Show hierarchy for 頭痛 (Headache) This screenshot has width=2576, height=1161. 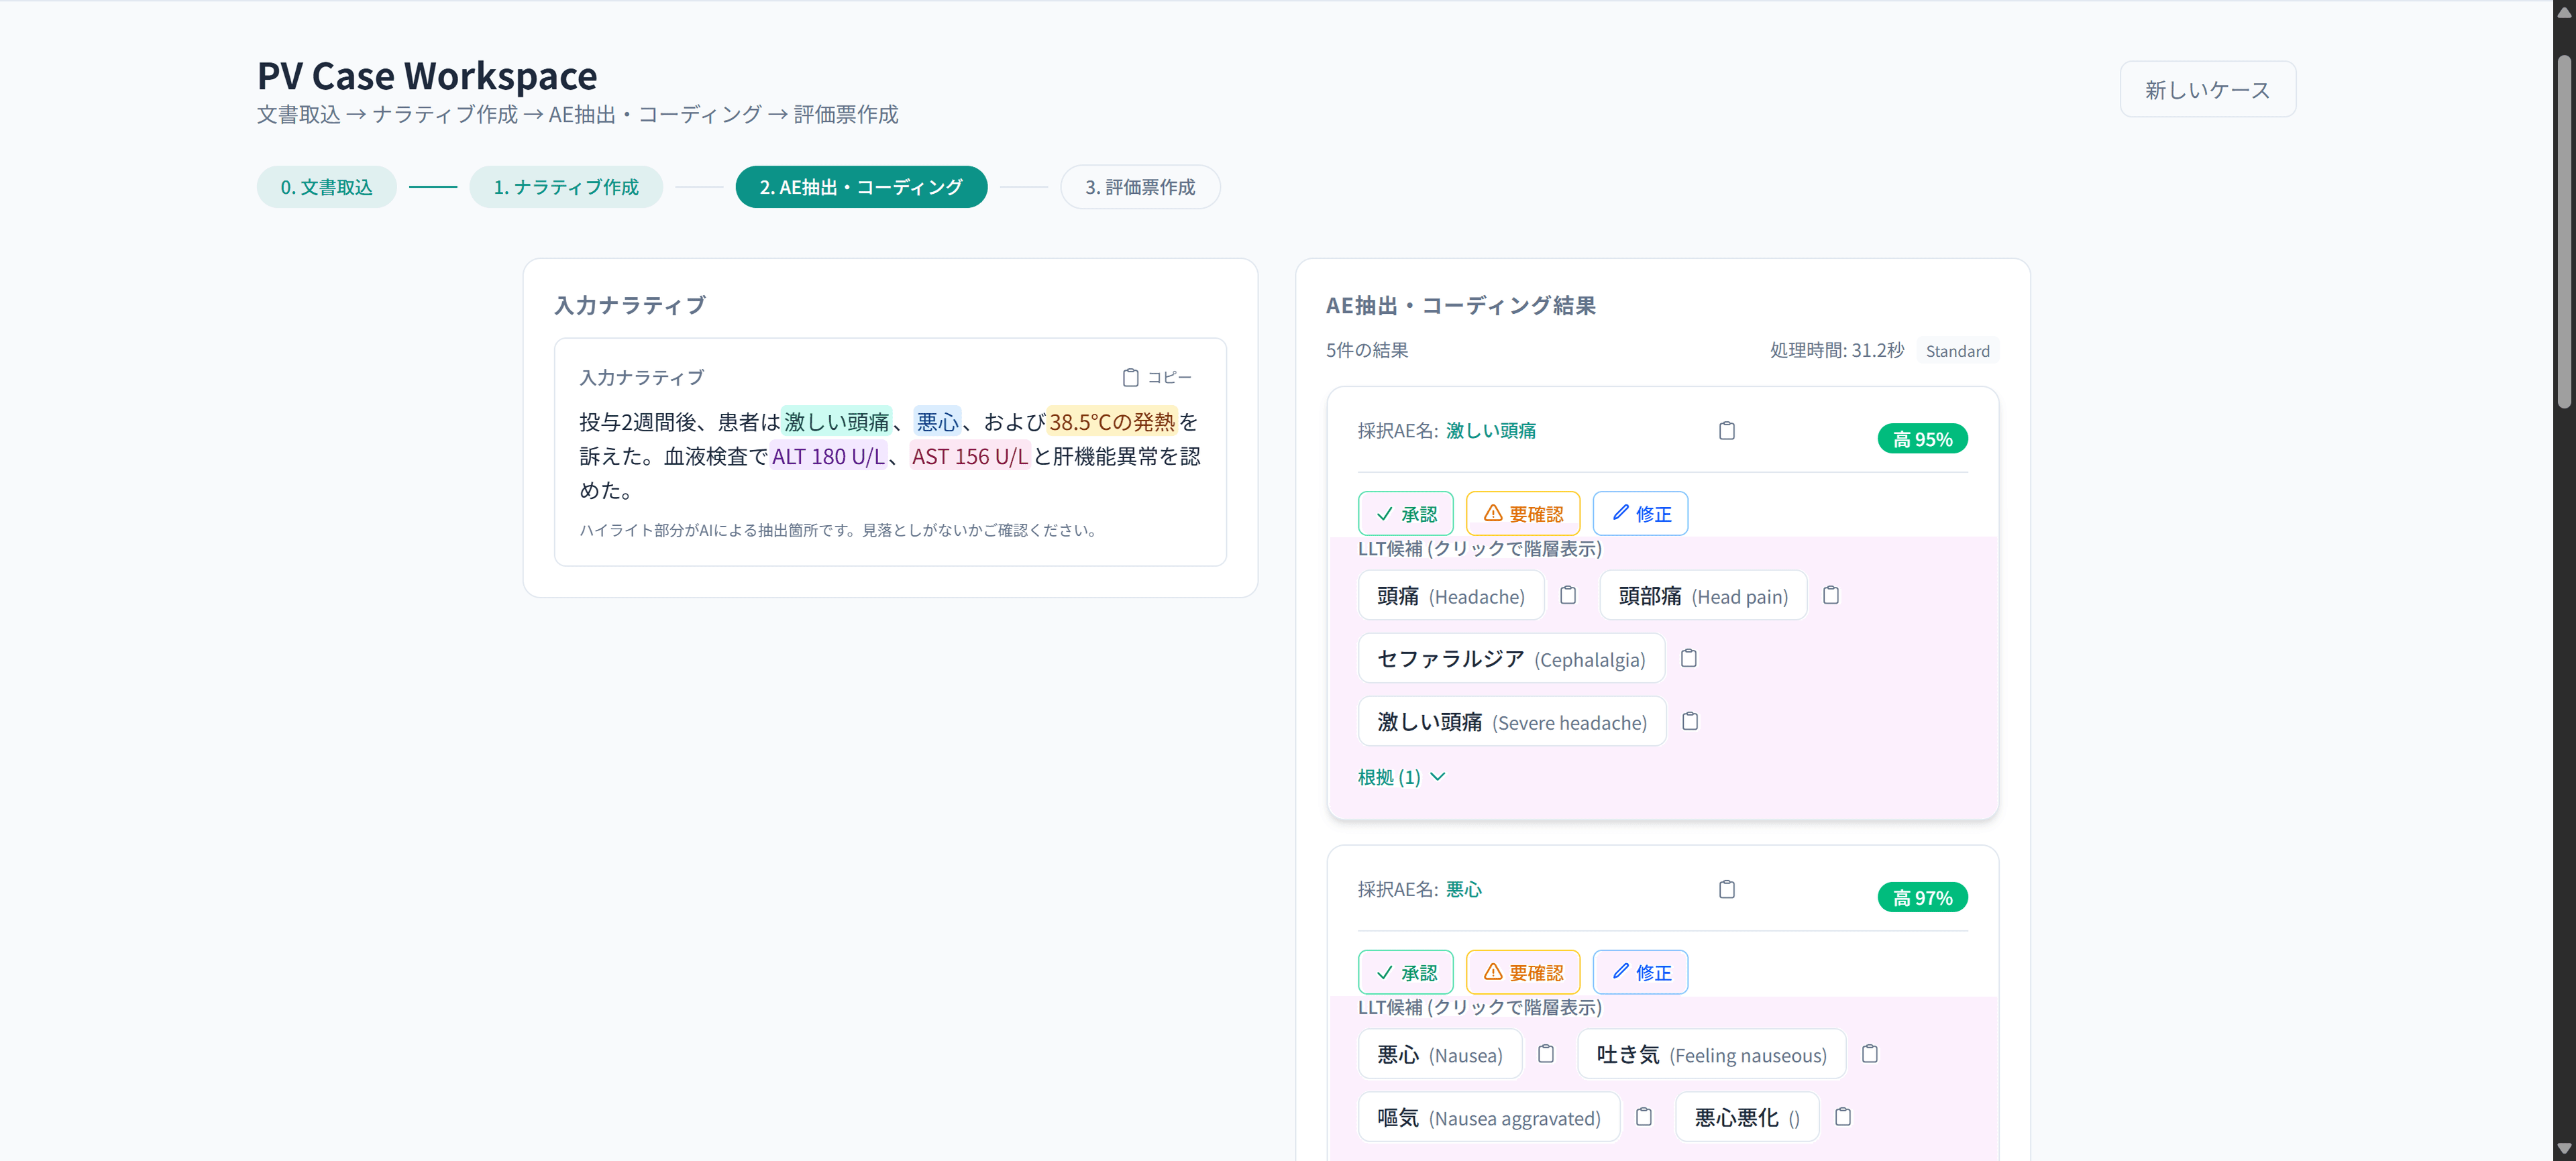[x=1450, y=596]
